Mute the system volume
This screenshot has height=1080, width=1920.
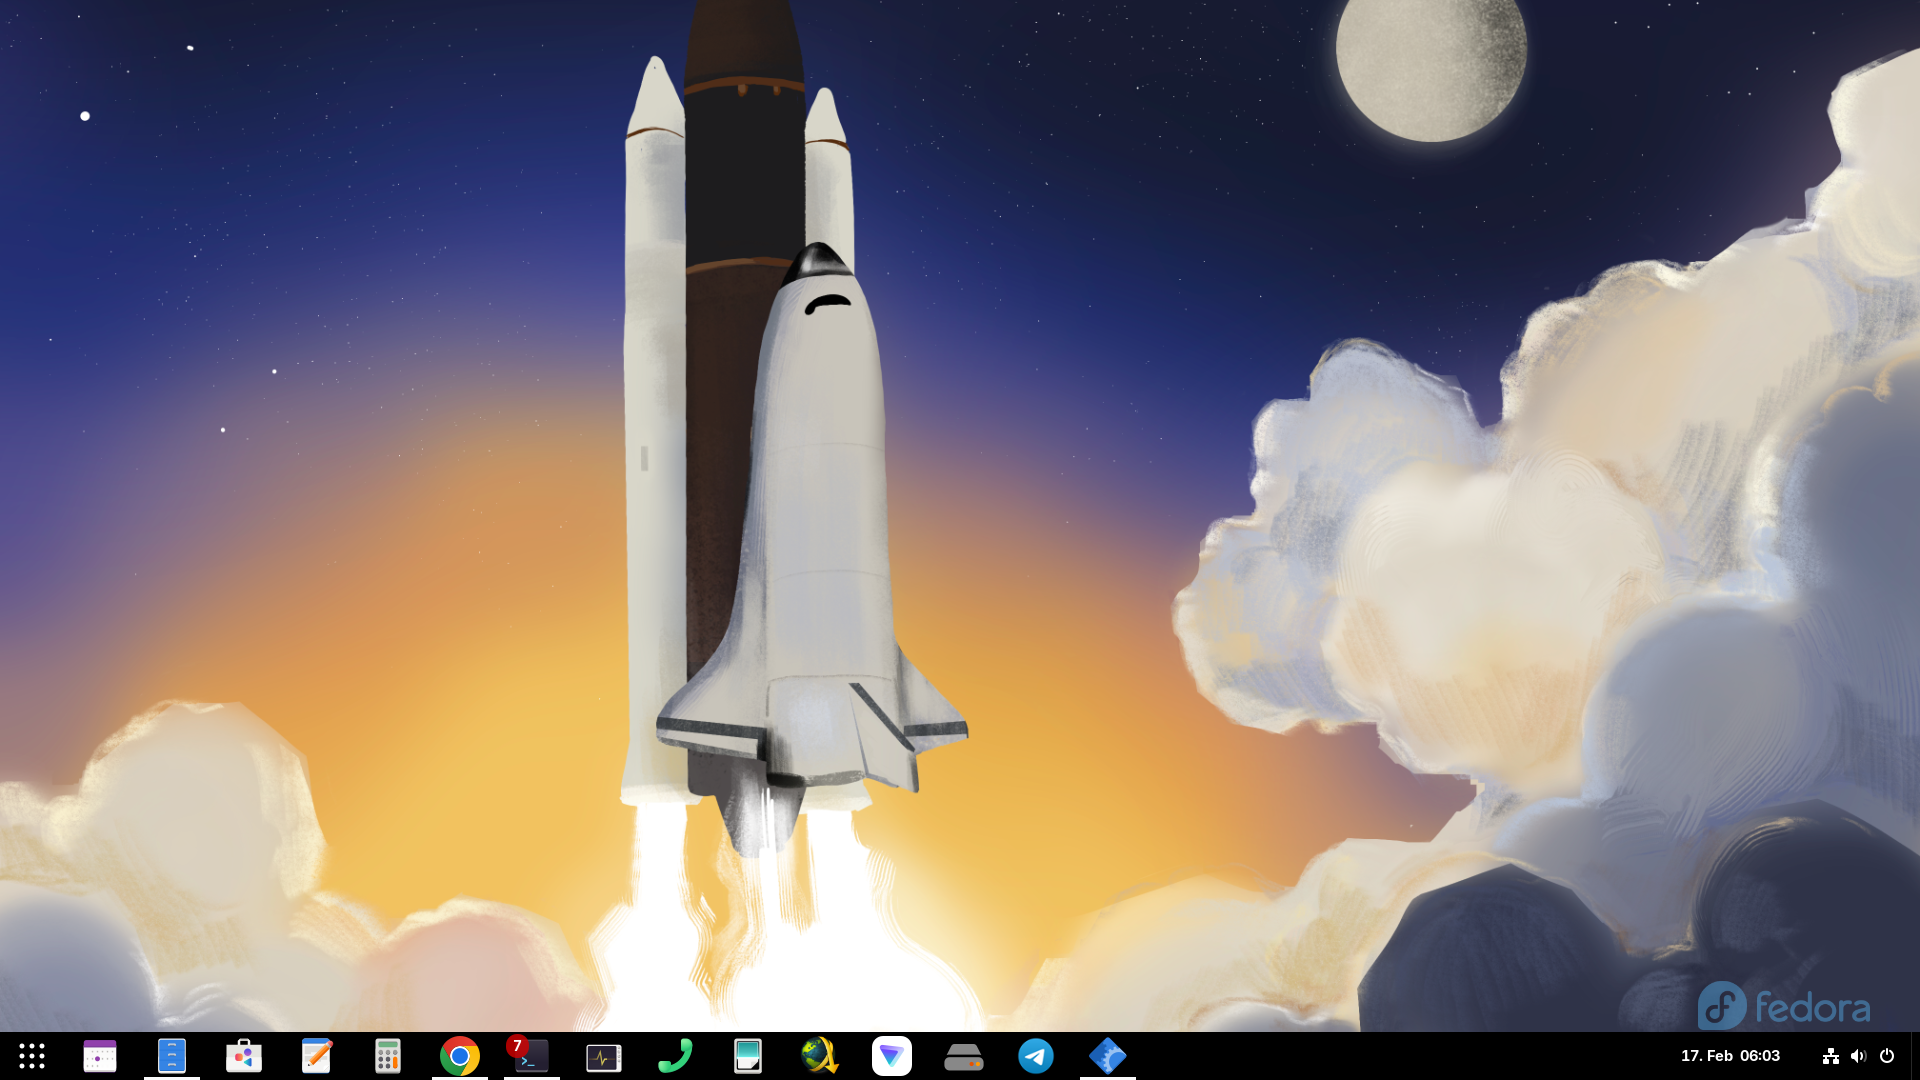1859,1056
